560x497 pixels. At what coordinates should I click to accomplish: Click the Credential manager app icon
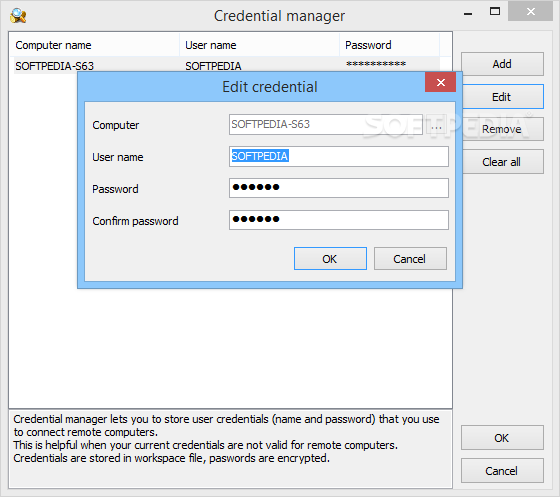click(x=18, y=16)
